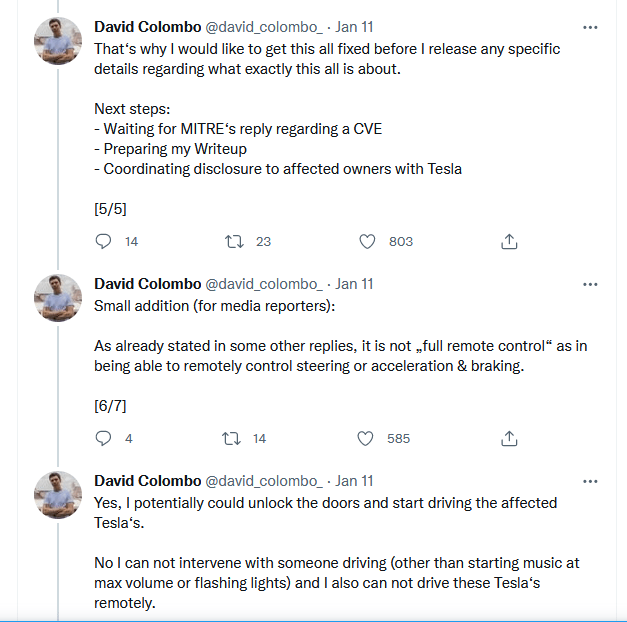Reply to the [6/7] tweet
627x622 pixels.
103,438
